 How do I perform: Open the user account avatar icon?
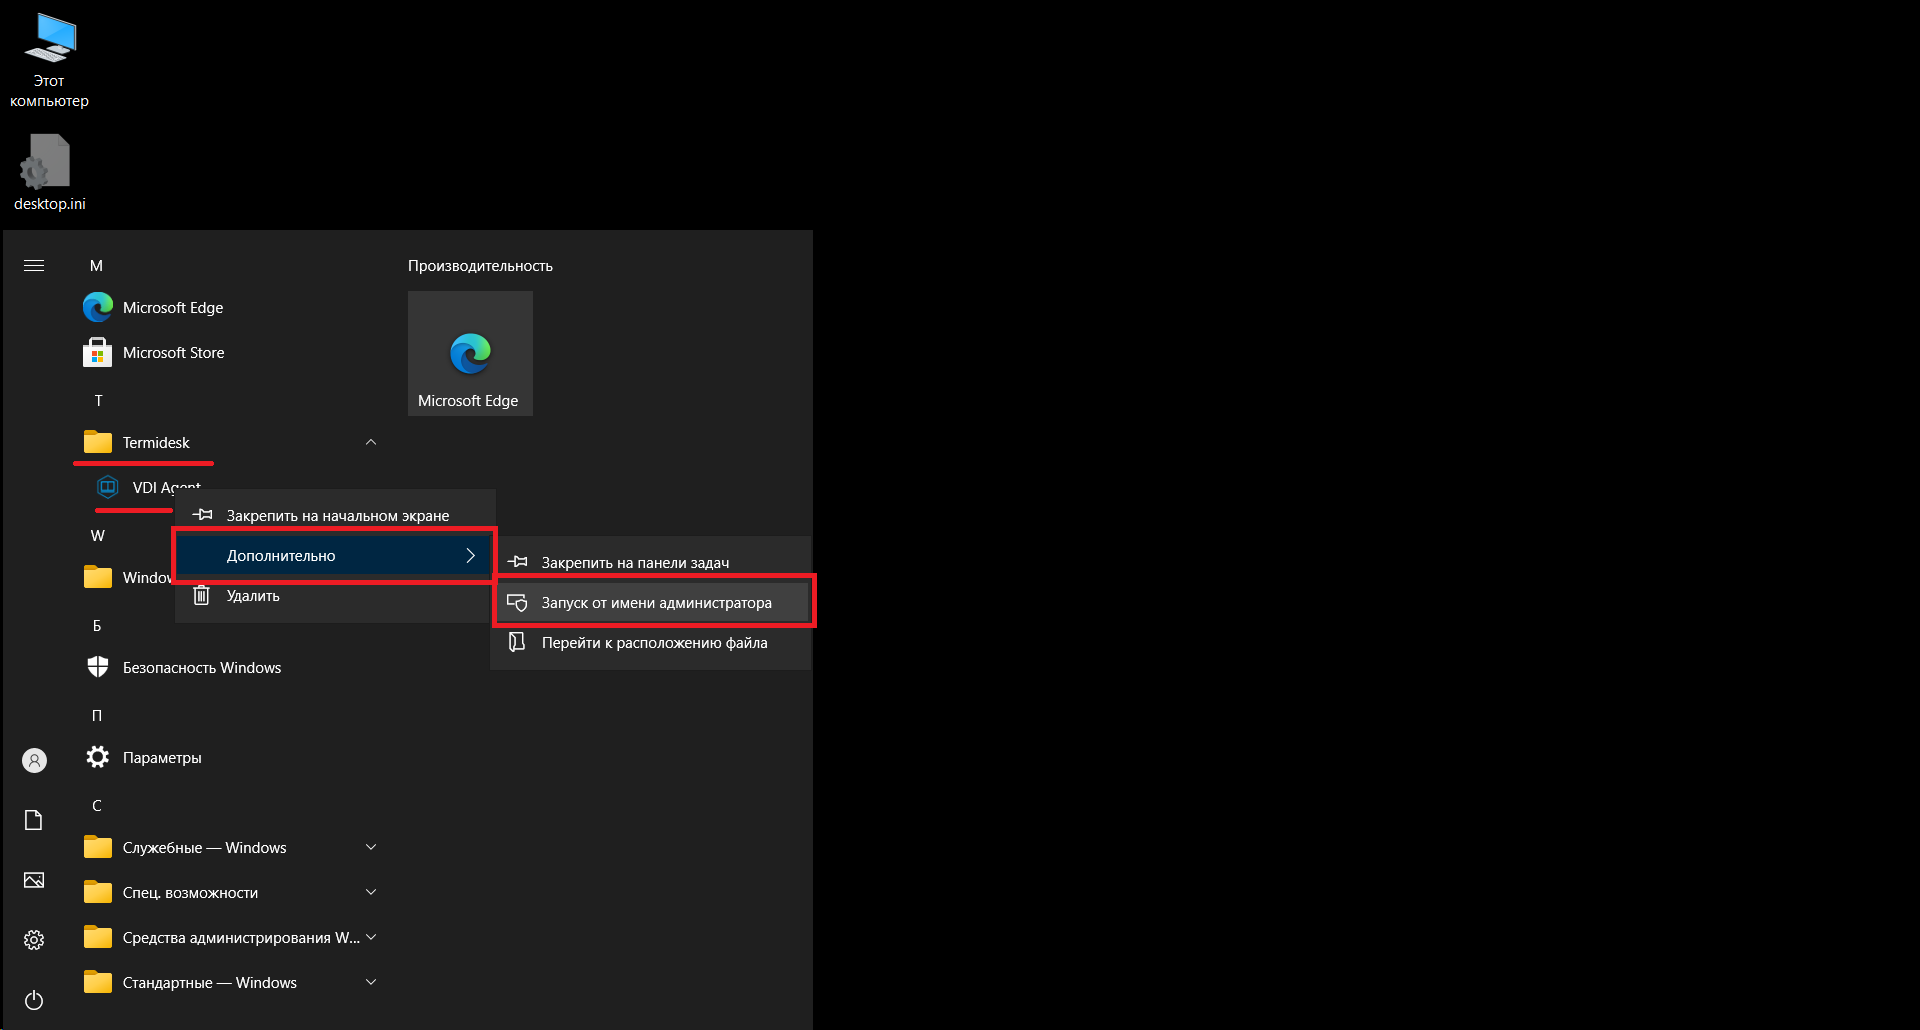(34, 761)
